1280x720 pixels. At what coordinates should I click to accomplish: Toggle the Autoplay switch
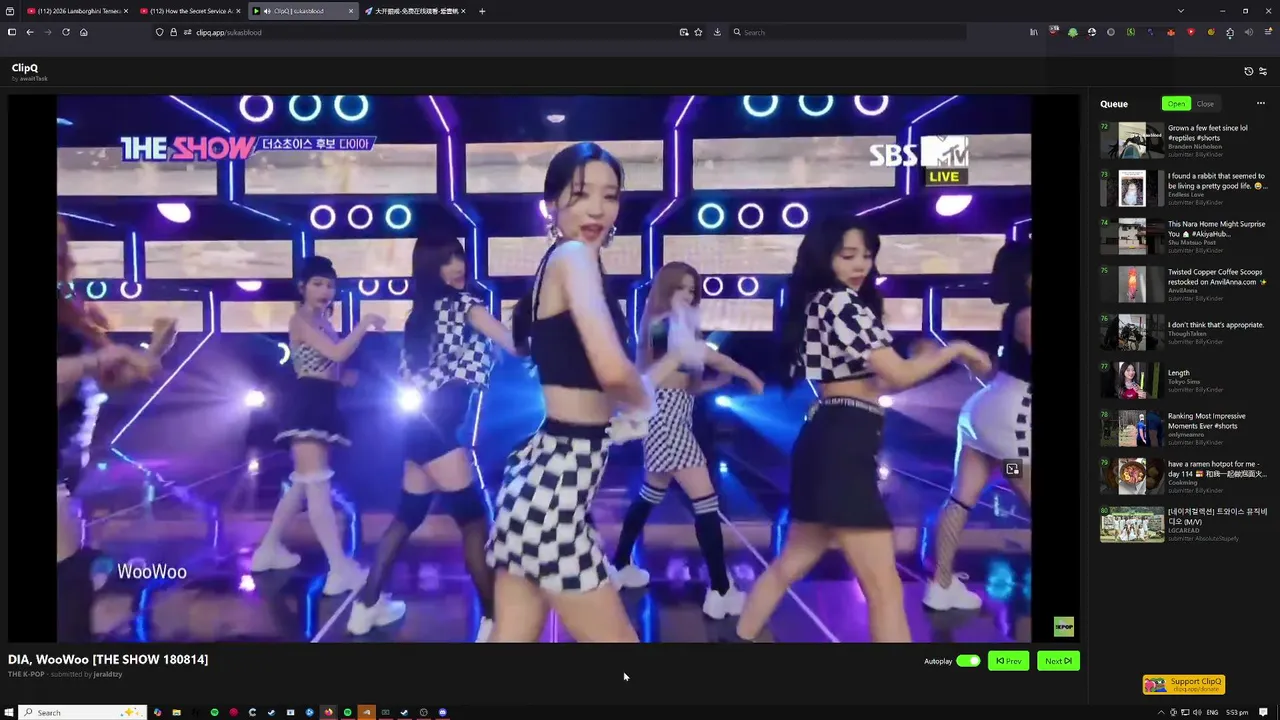click(x=968, y=661)
